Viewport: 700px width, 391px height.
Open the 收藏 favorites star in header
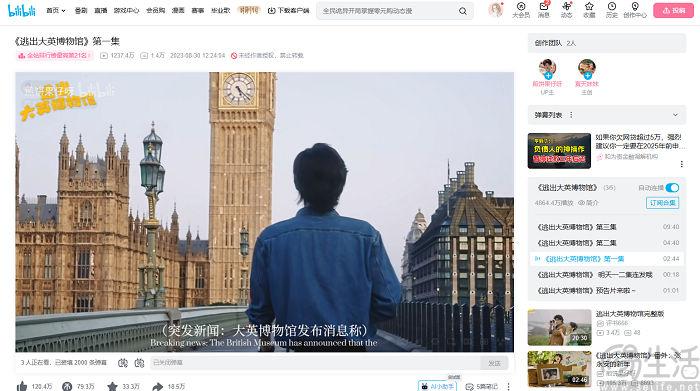click(x=589, y=9)
